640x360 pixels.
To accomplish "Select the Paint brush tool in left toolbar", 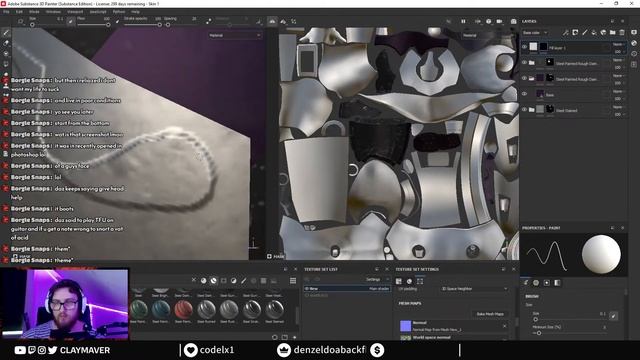I will coord(6,33).
